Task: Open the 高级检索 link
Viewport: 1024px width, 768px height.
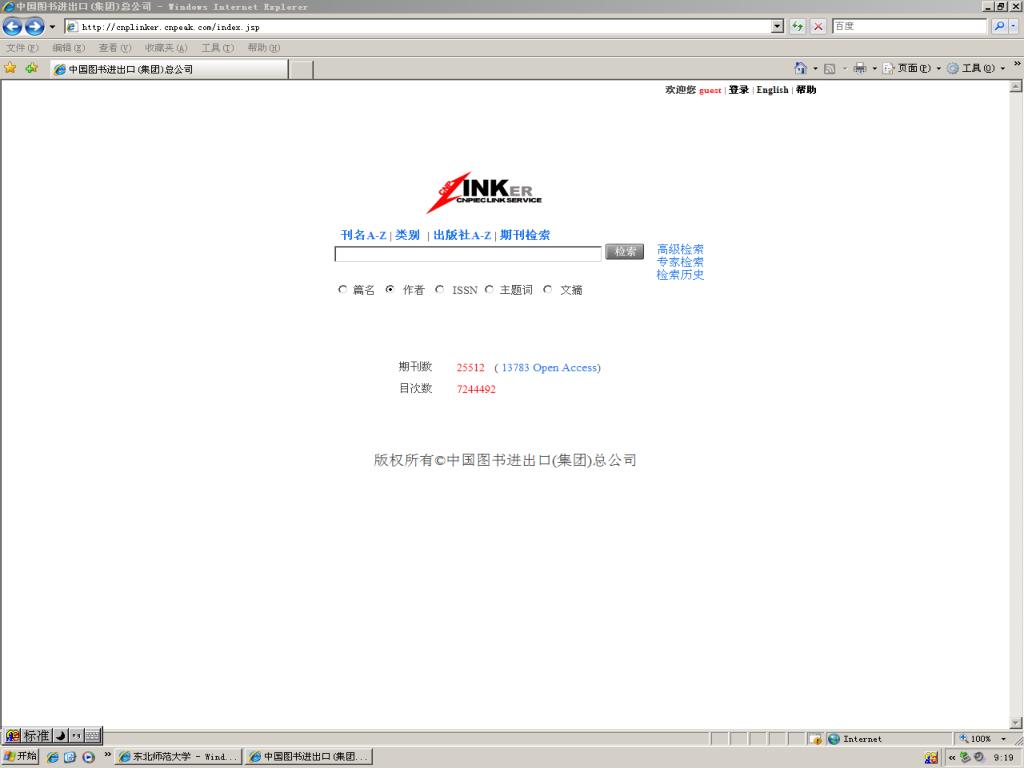Action: click(680, 249)
